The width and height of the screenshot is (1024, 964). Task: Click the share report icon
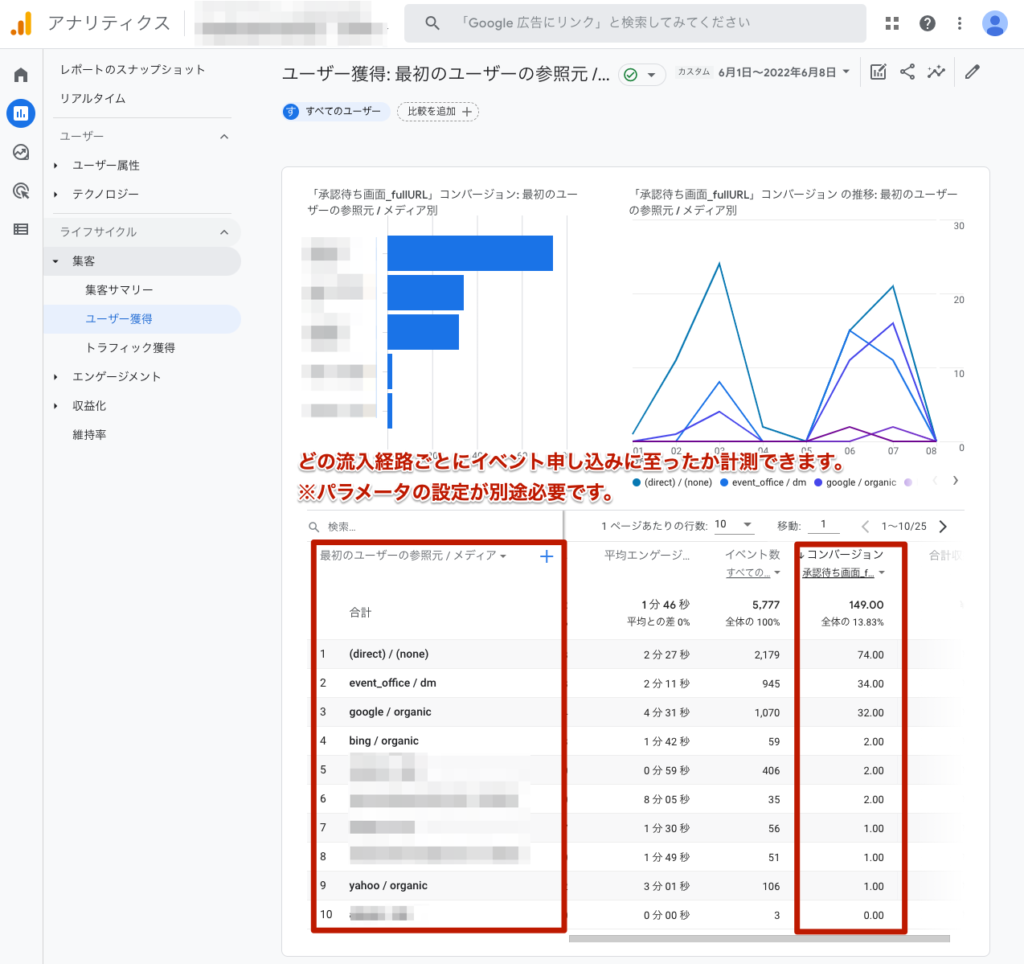(x=907, y=72)
